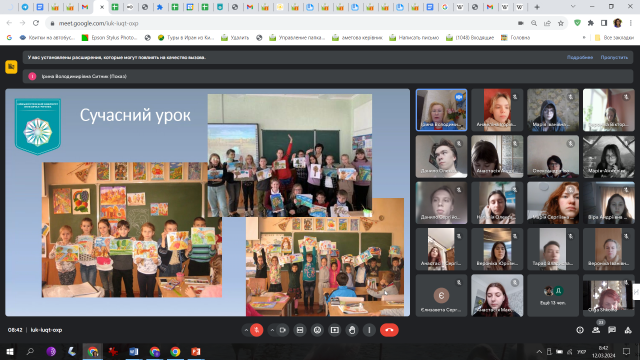Leave the call with the red hang-up button
This screenshot has width=640, height=360.
click(389, 330)
